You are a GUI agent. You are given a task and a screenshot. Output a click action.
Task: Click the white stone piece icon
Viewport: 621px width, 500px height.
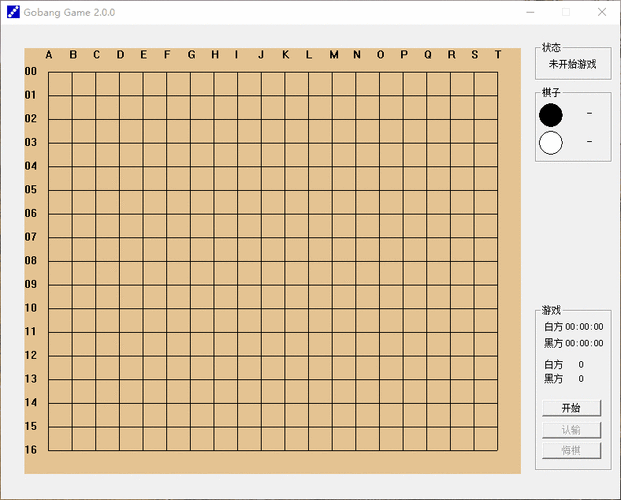point(551,143)
